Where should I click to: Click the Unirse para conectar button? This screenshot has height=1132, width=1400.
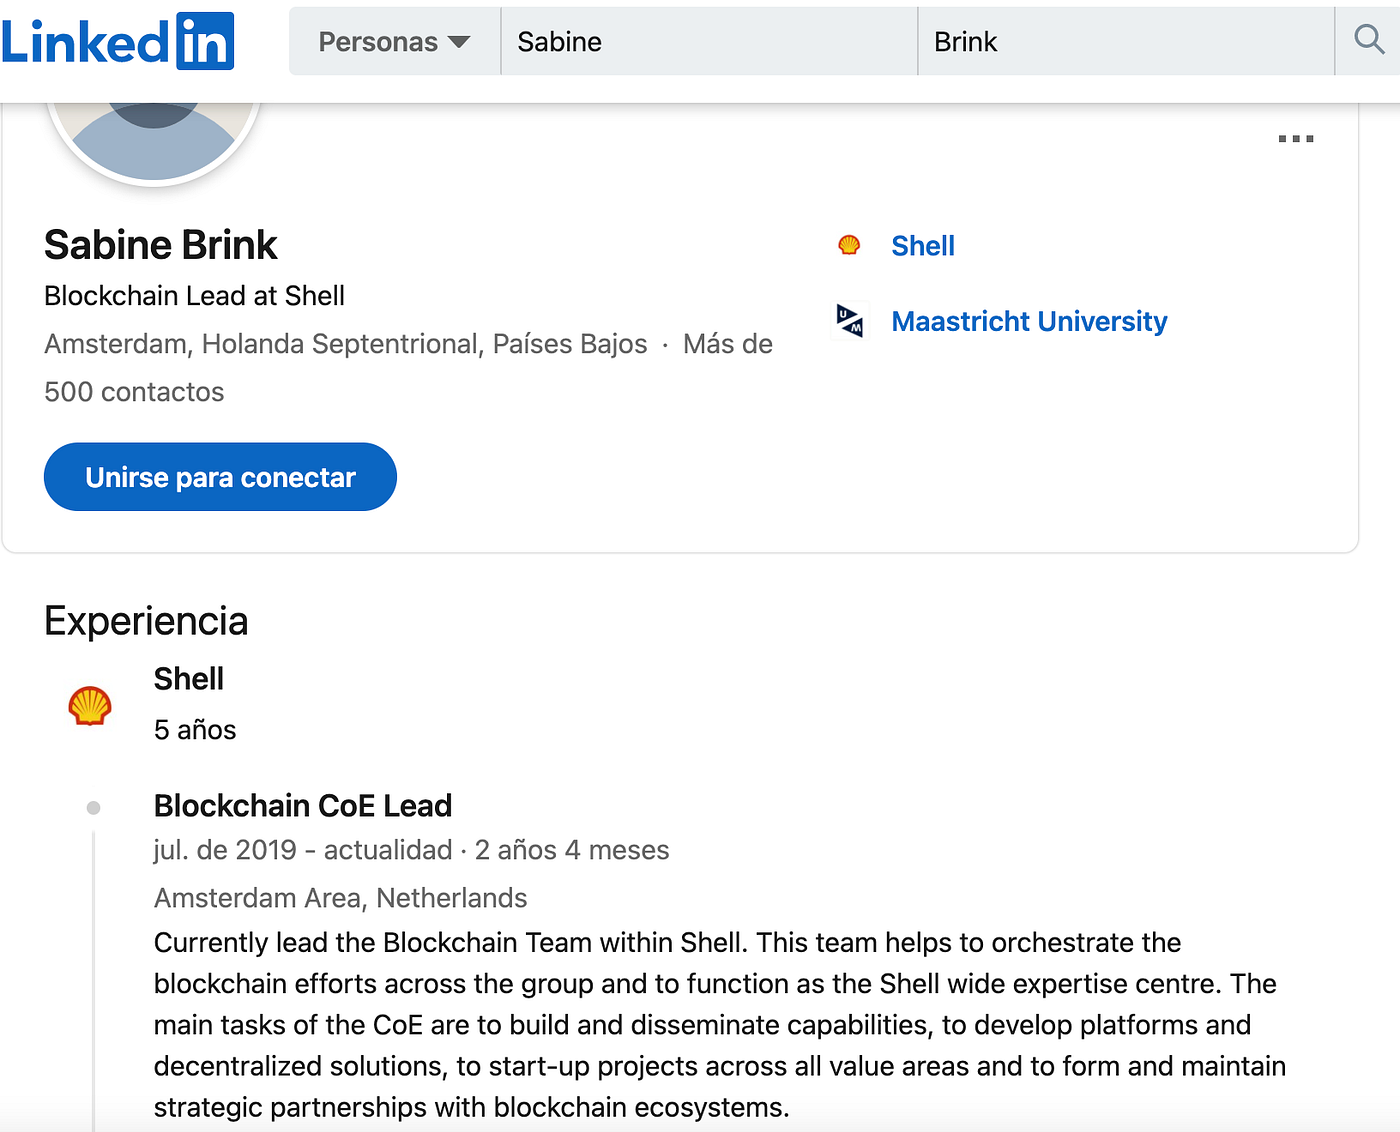[220, 477]
